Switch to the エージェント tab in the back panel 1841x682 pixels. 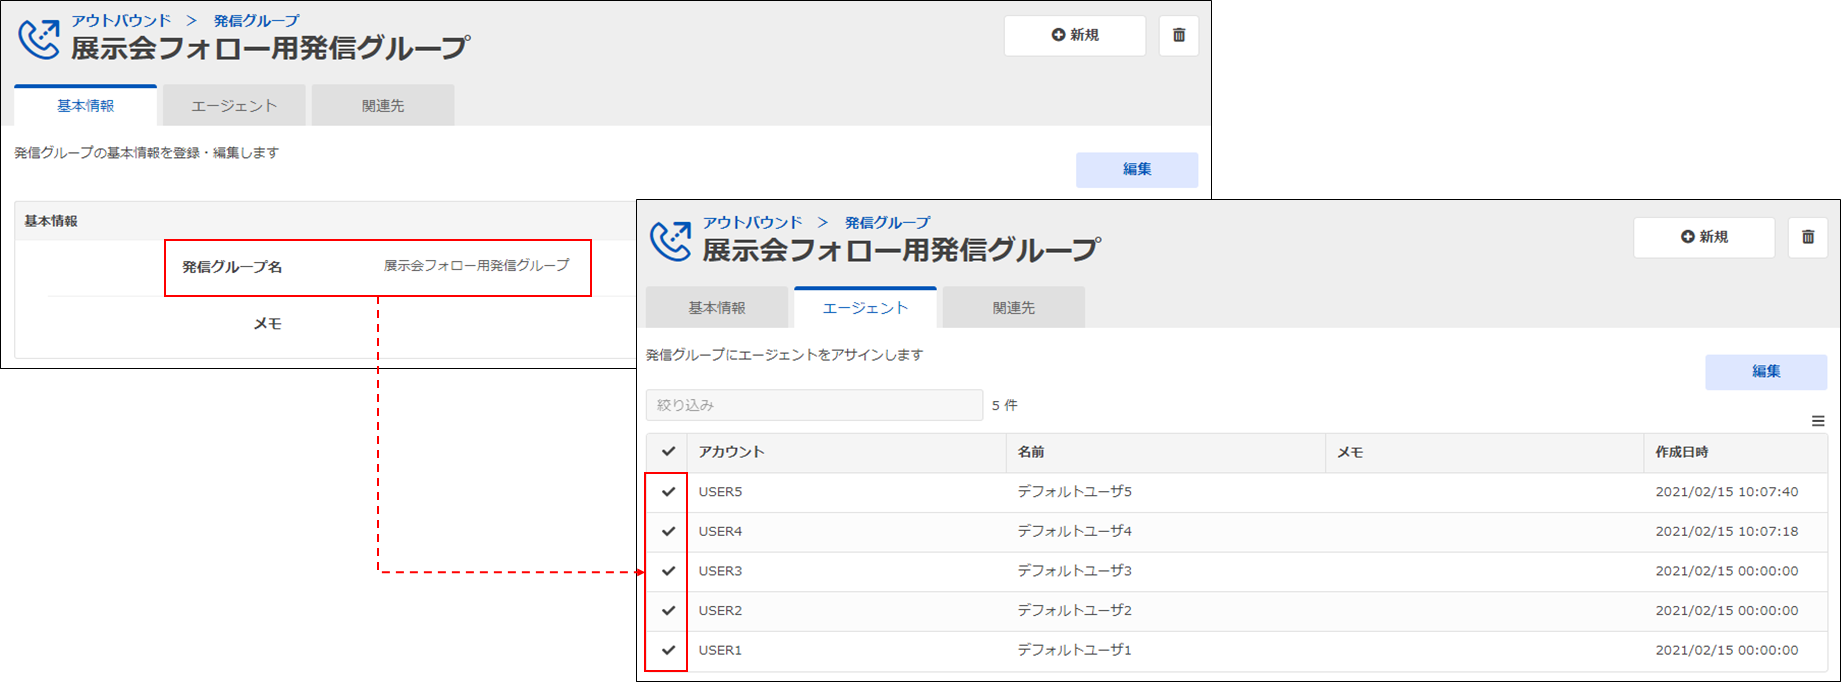[234, 106]
